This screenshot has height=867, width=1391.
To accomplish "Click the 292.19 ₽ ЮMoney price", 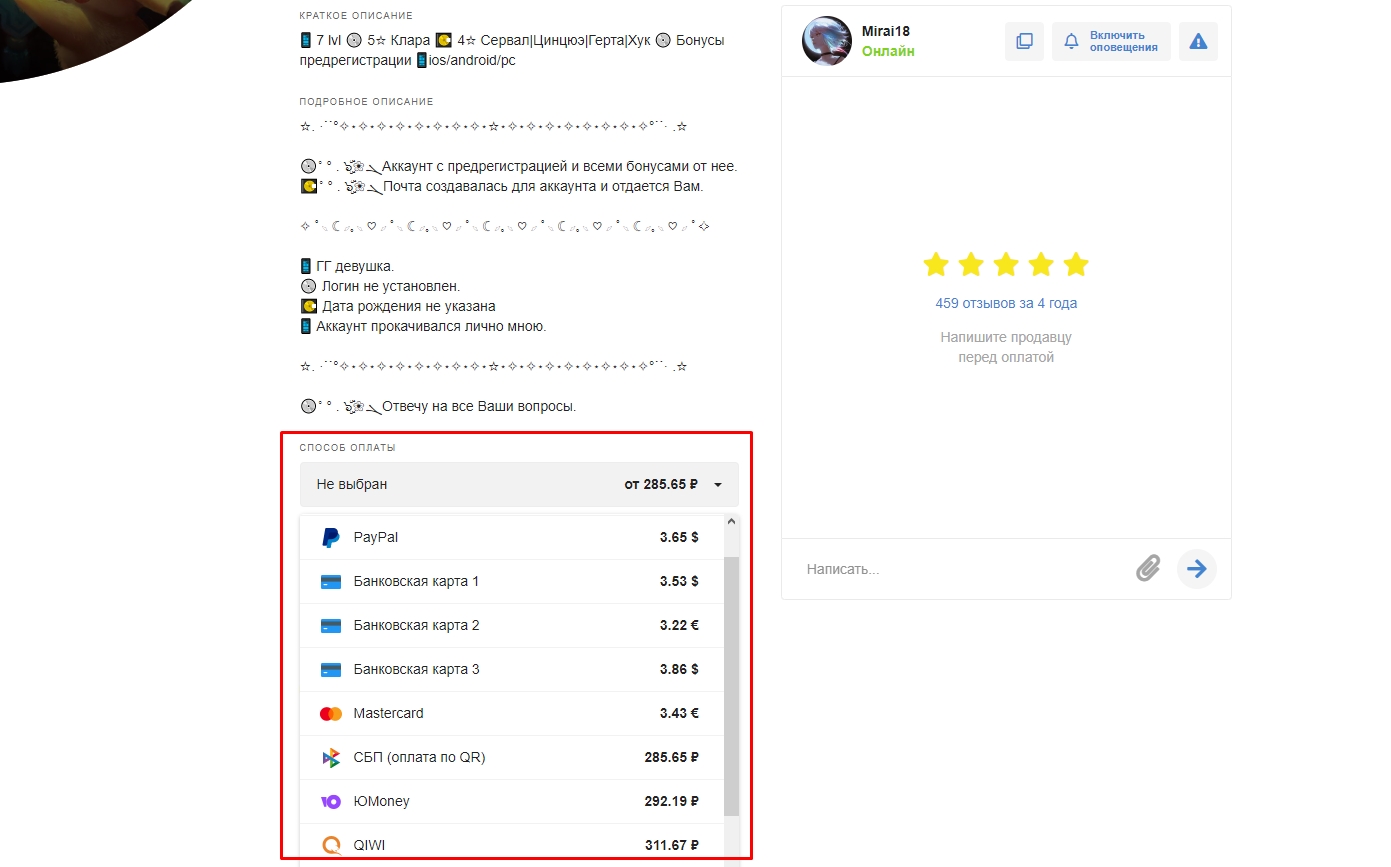I will tap(672, 802).
